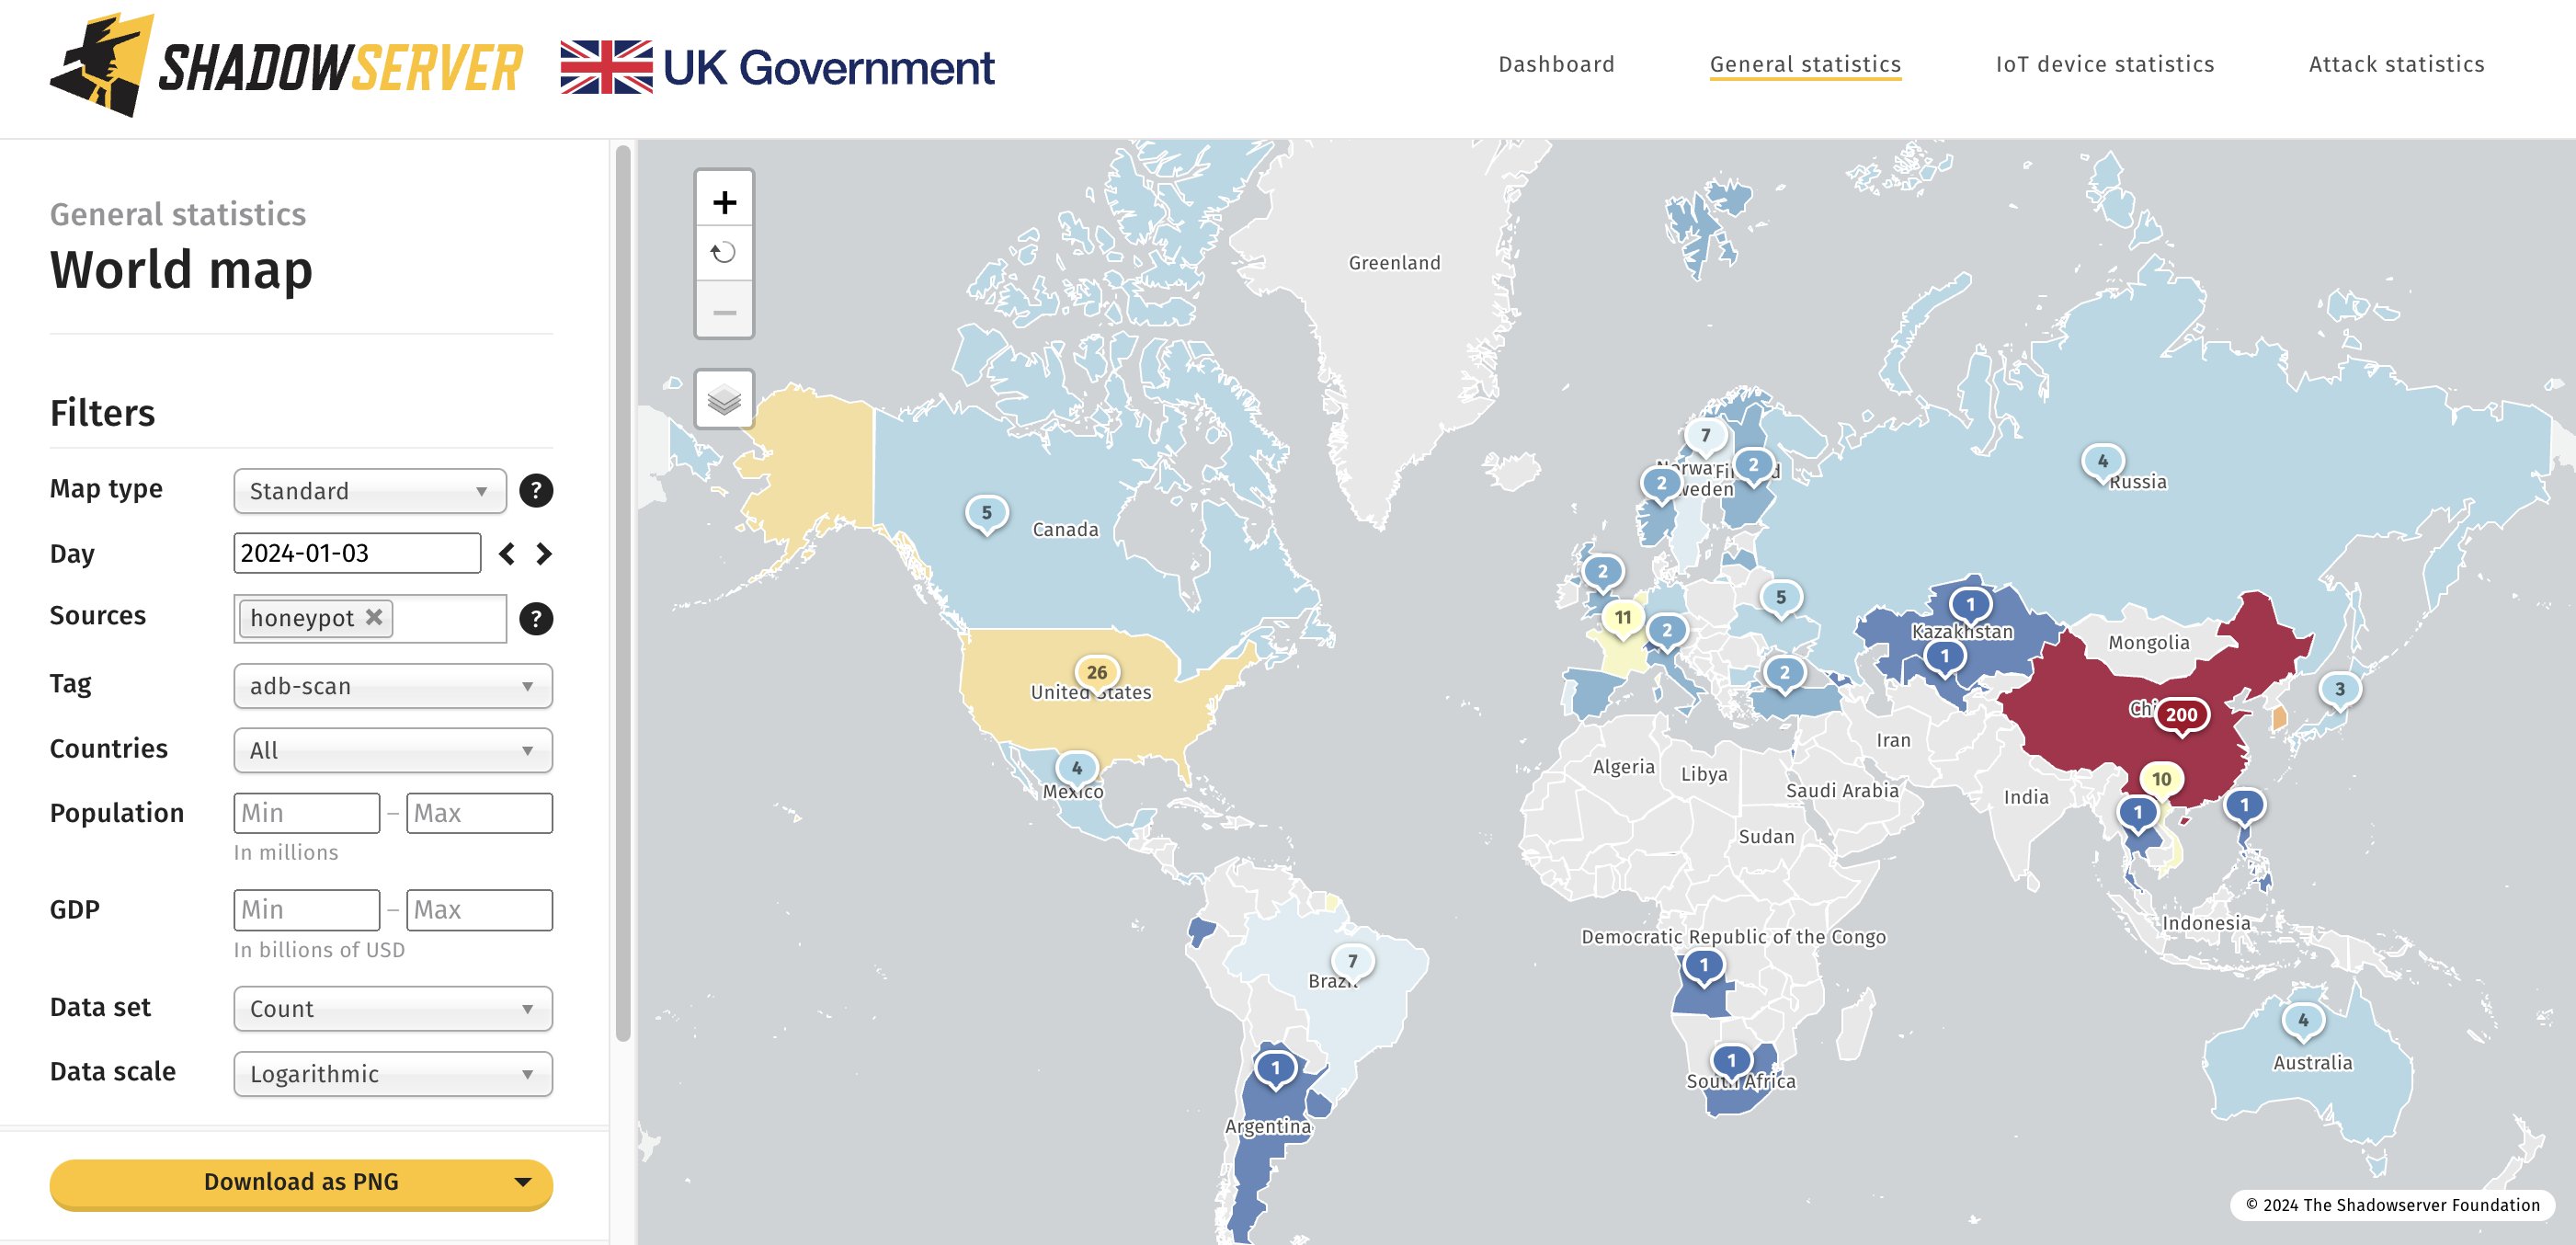Open the Dashboard page
Screen dimensions: 2576x1245
[x=1556, y=64]
